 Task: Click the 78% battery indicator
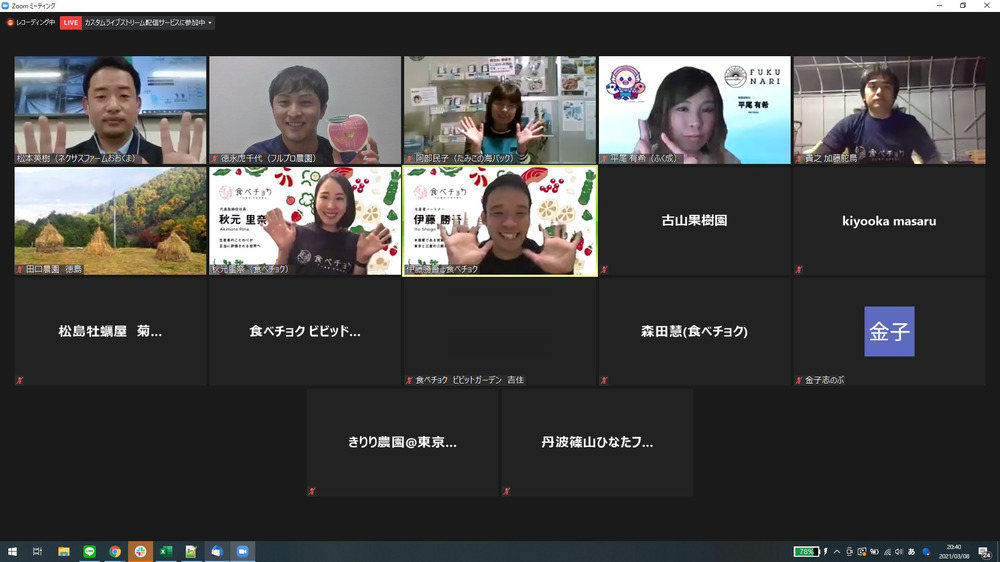click(x=805, y=551)
